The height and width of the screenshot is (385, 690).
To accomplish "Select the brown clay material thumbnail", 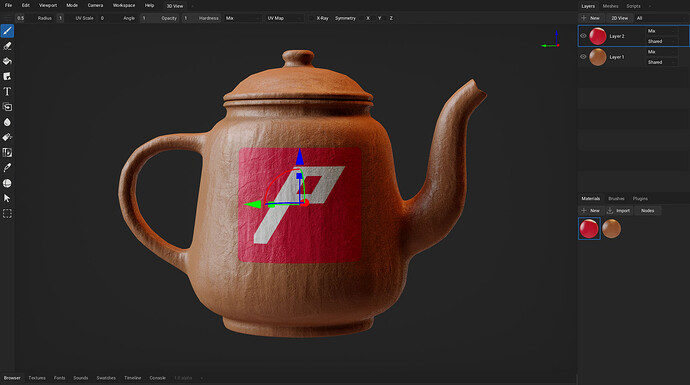I will [611, 229].
